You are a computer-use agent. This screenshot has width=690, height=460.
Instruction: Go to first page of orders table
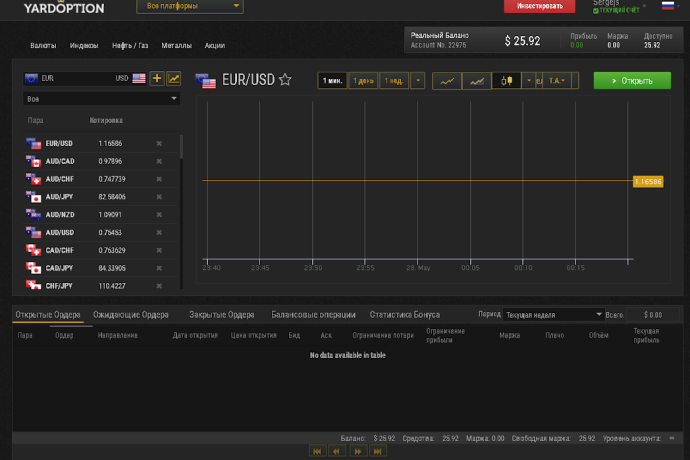[317, 451]
